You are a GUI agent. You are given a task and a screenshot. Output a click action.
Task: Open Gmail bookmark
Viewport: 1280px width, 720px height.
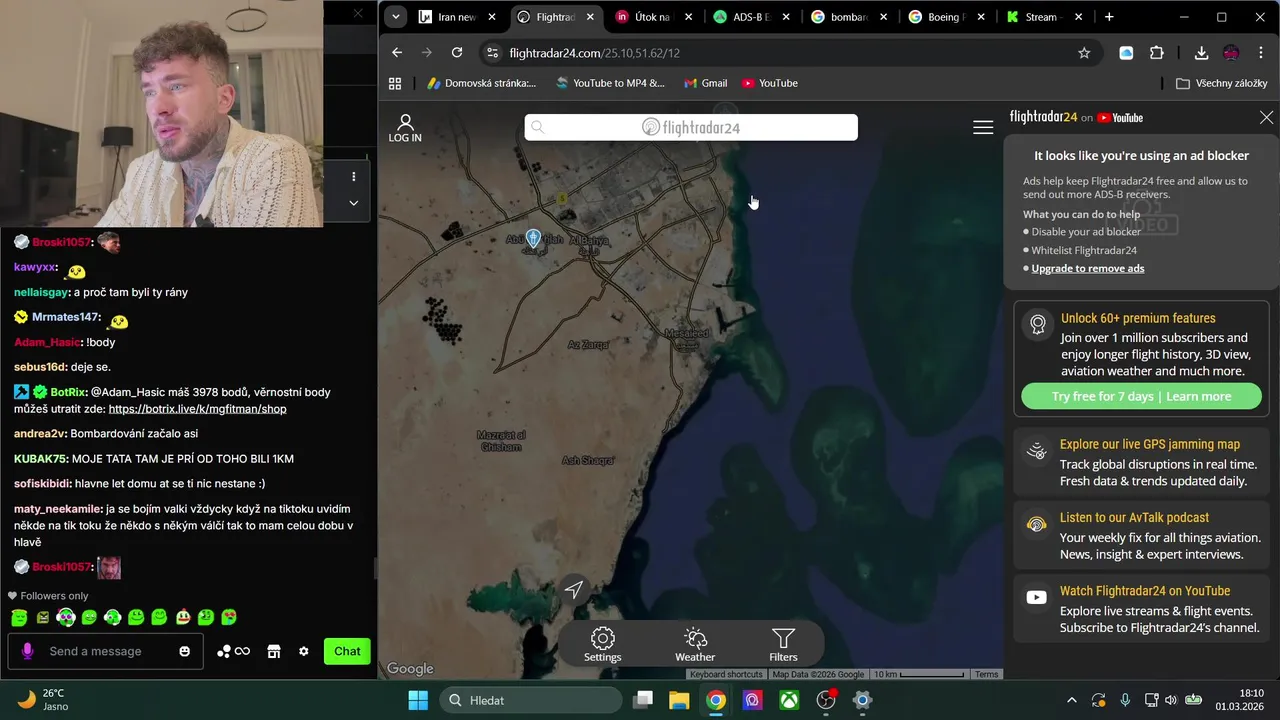pyautogui.click(x=705, y=83)
